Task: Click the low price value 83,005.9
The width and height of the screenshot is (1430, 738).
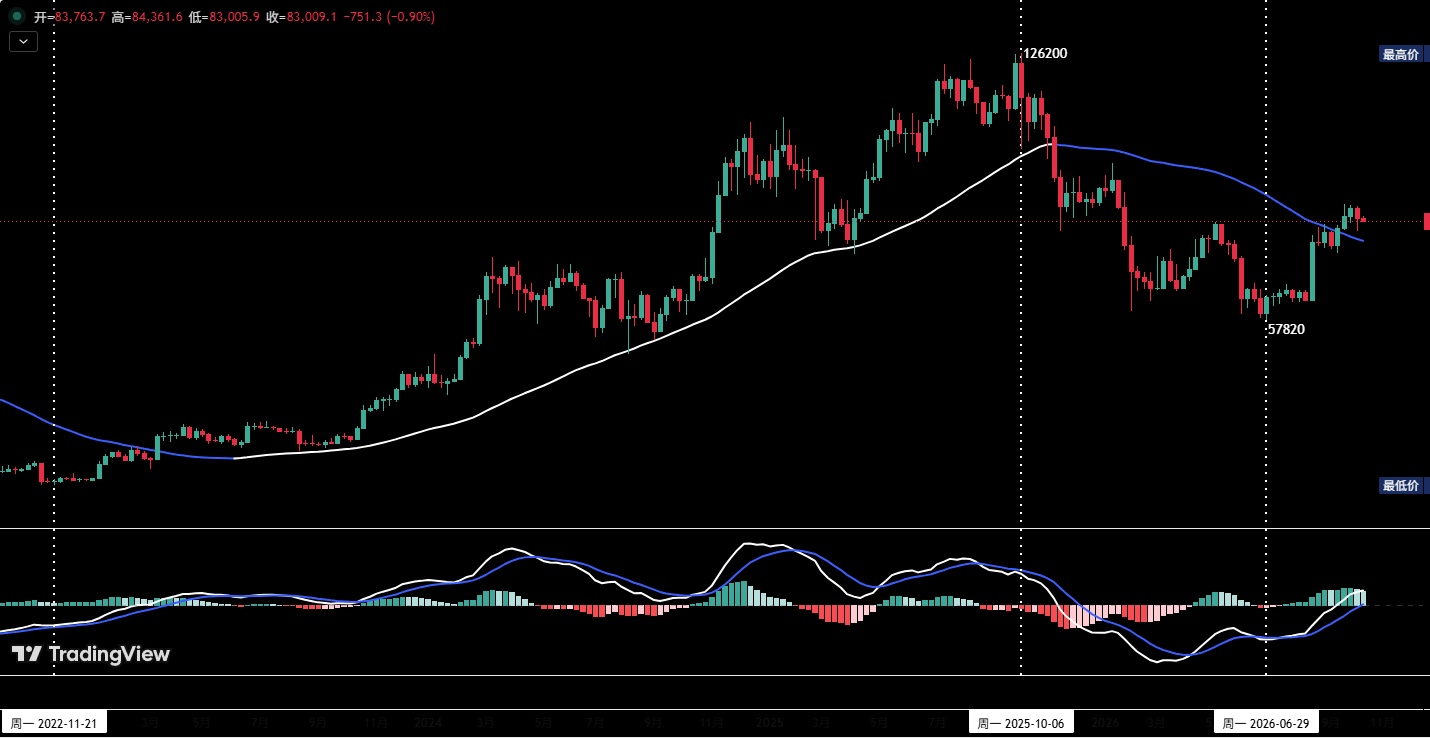Action: (234, 17)
